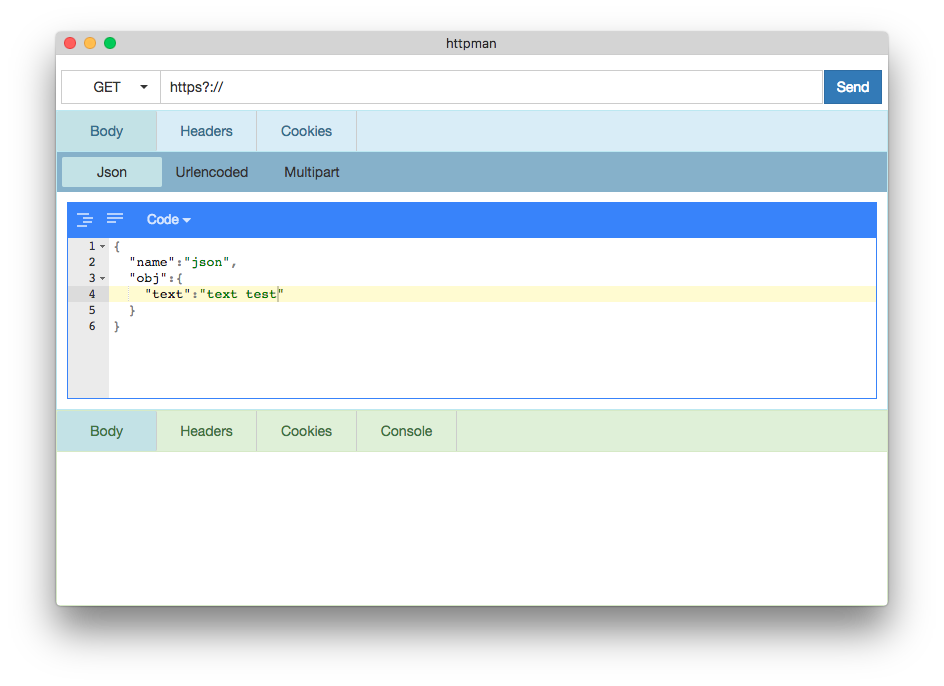Image resolution: width=944 pixels, height=686 pixels.
Task: Close the httpman window
Action: tap(70, 43)
